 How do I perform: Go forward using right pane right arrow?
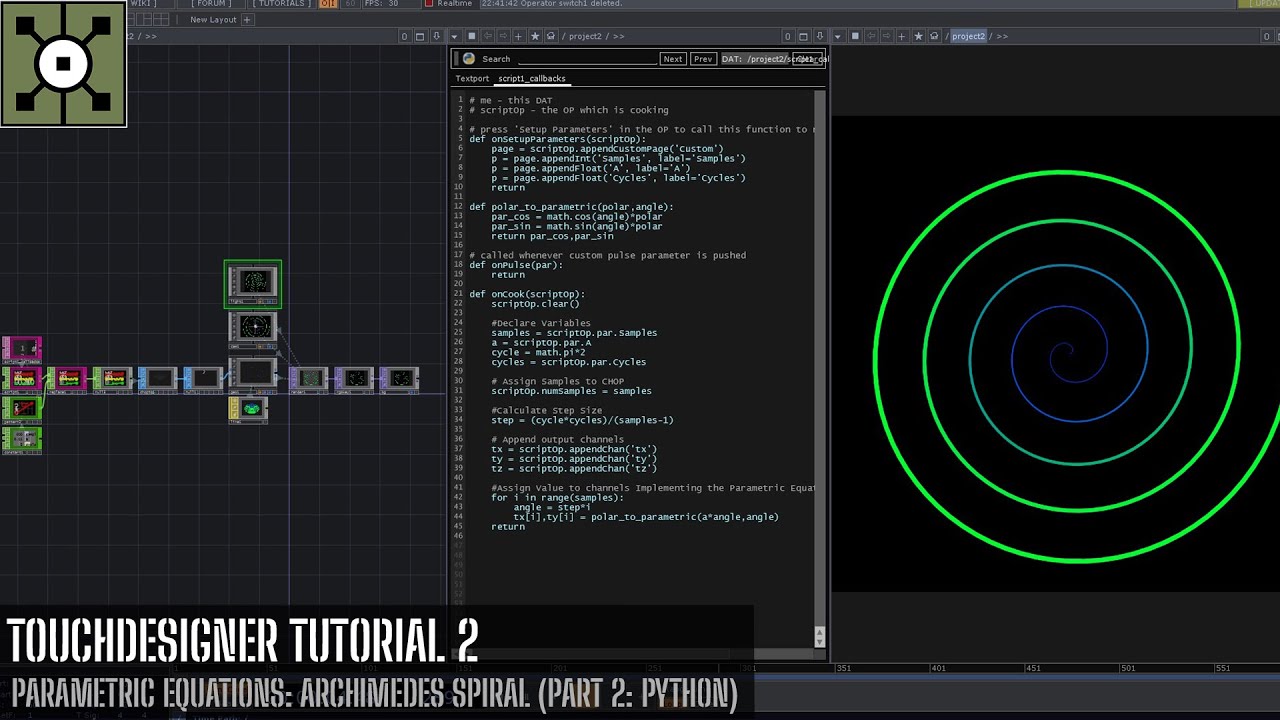[x=886, y=36]
